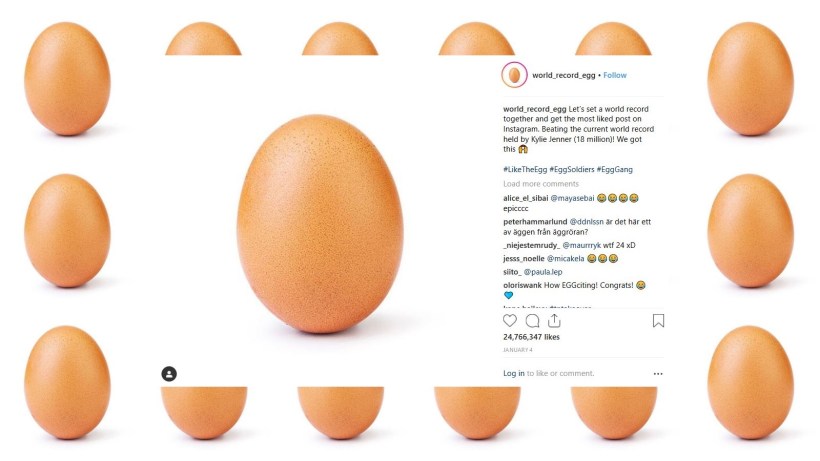Click Log in to like or comment
The image size is (820, 461).
pyautogui.click(x=514, y=373)
